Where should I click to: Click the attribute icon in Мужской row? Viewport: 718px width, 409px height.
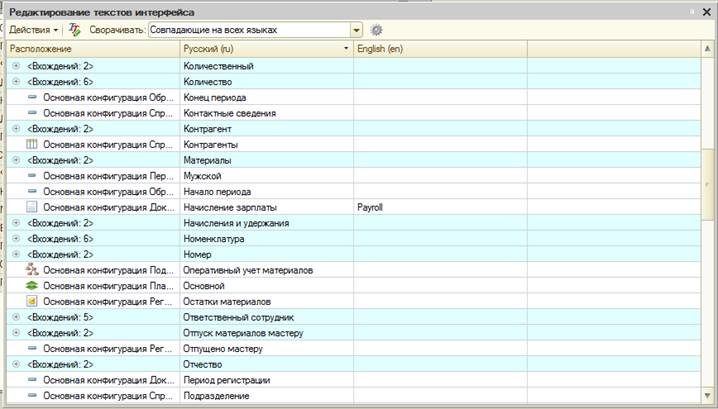(32, 175)
